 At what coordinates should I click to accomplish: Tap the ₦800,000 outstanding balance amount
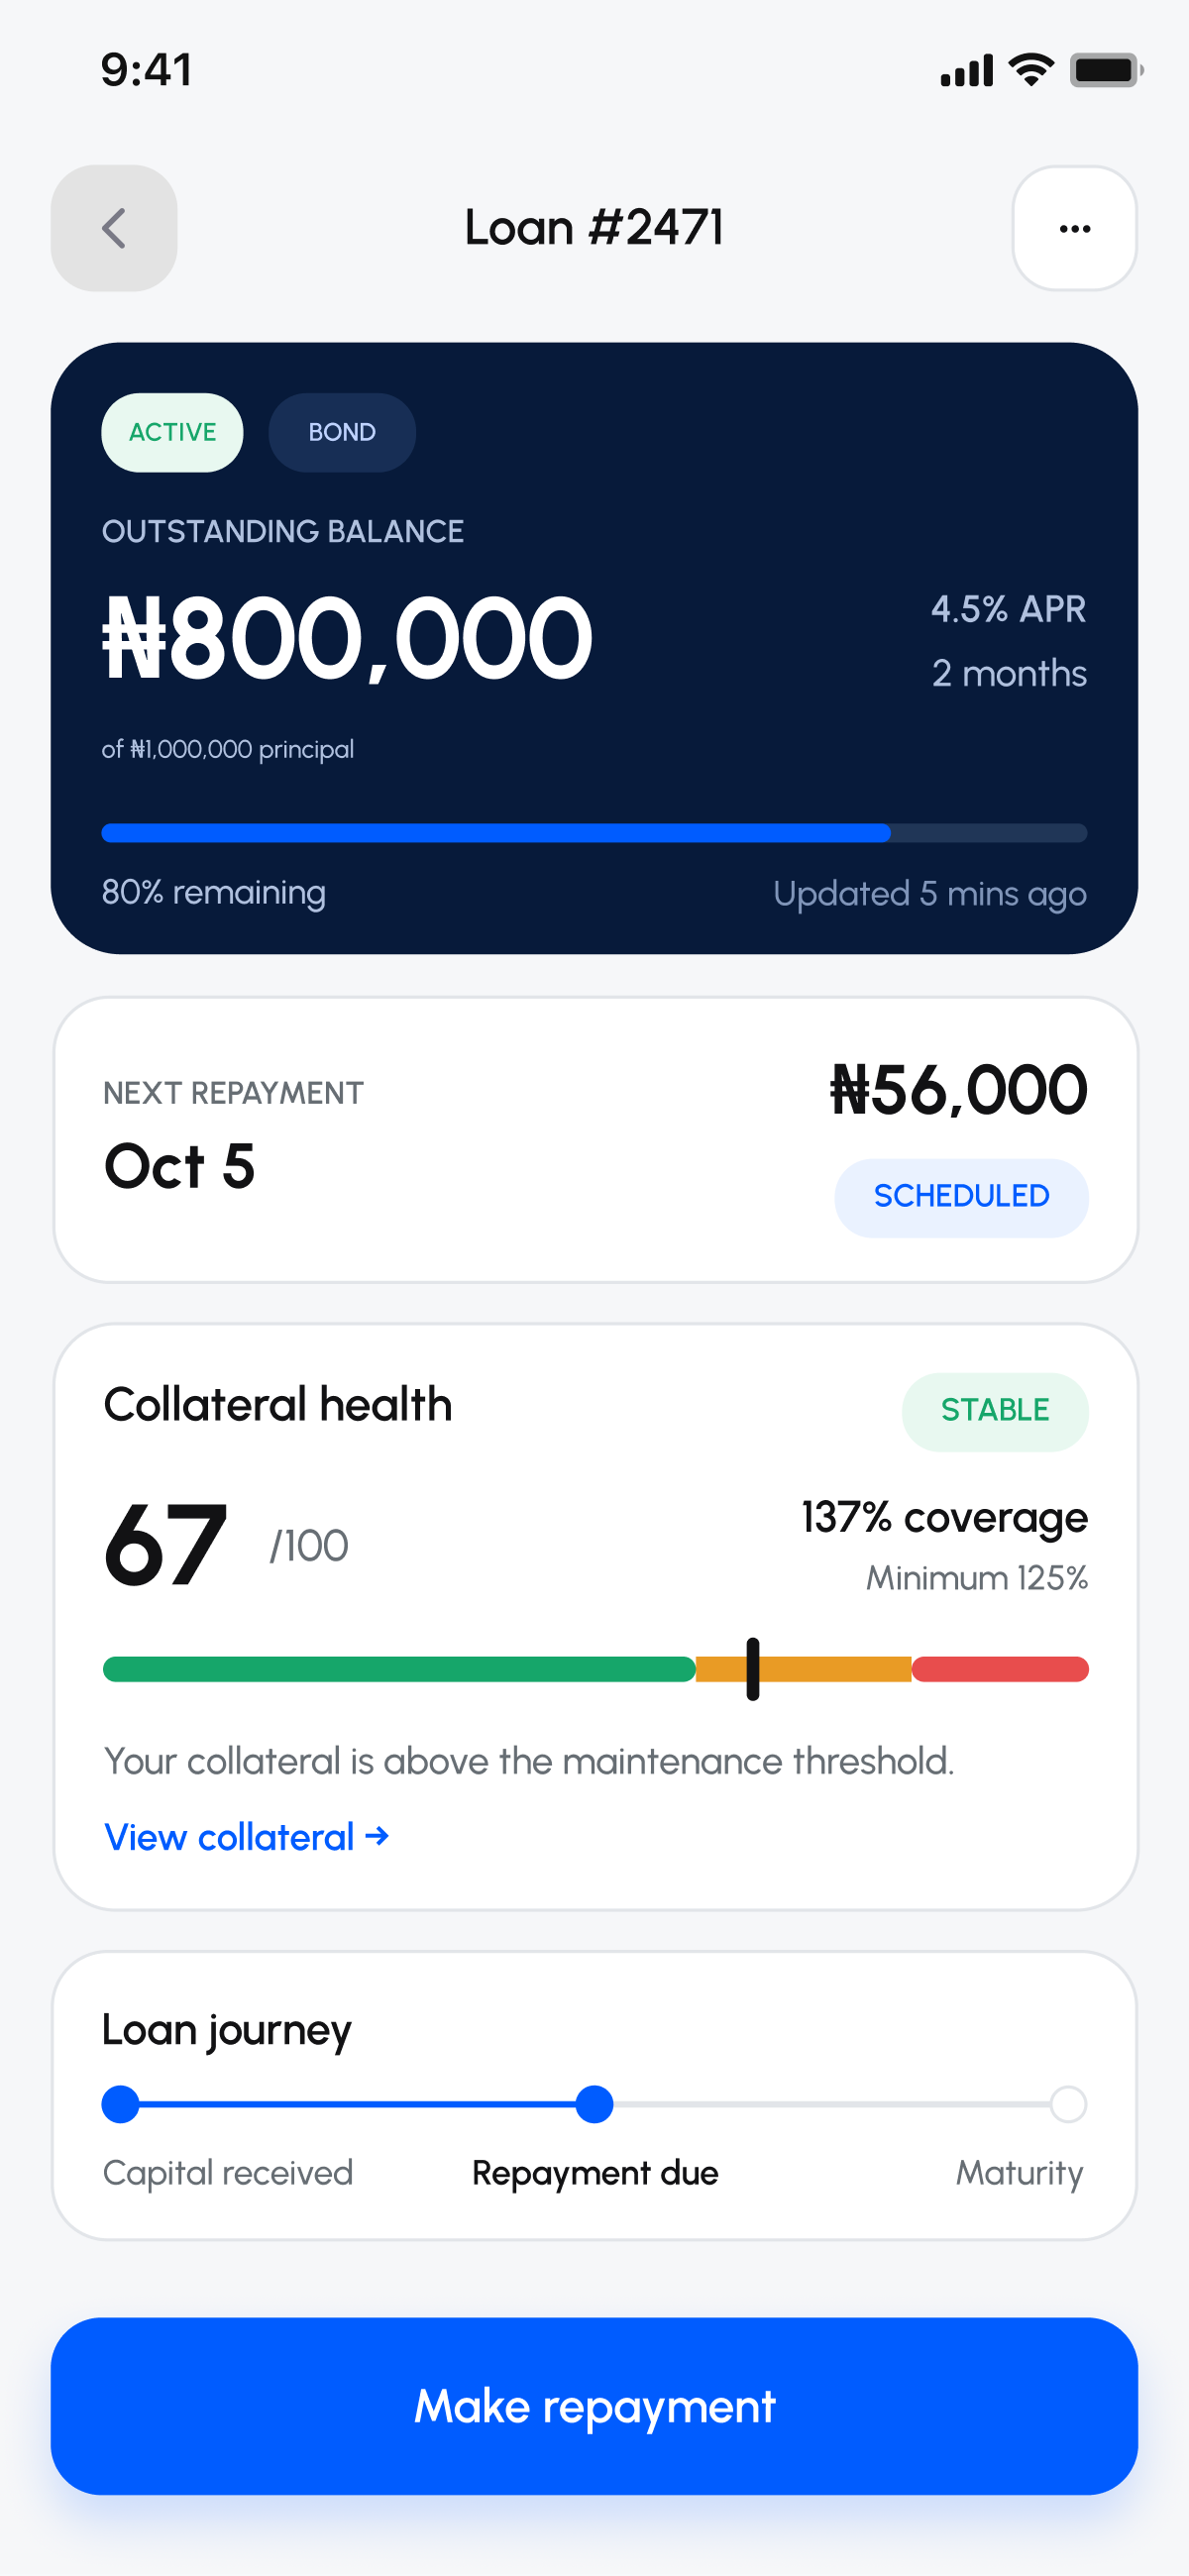pos(347,638)
